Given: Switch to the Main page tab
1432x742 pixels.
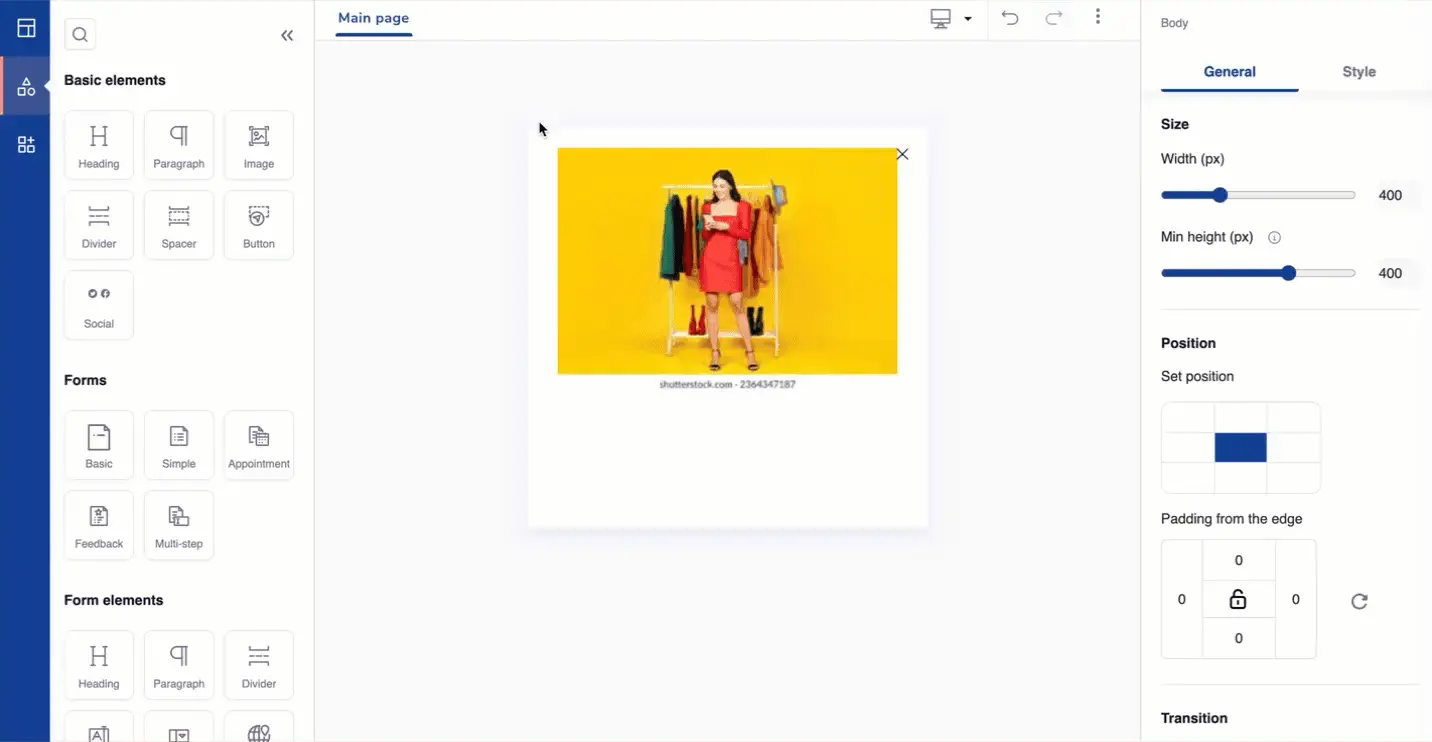Looking at the screenshot, I should [x=373, y=18].
